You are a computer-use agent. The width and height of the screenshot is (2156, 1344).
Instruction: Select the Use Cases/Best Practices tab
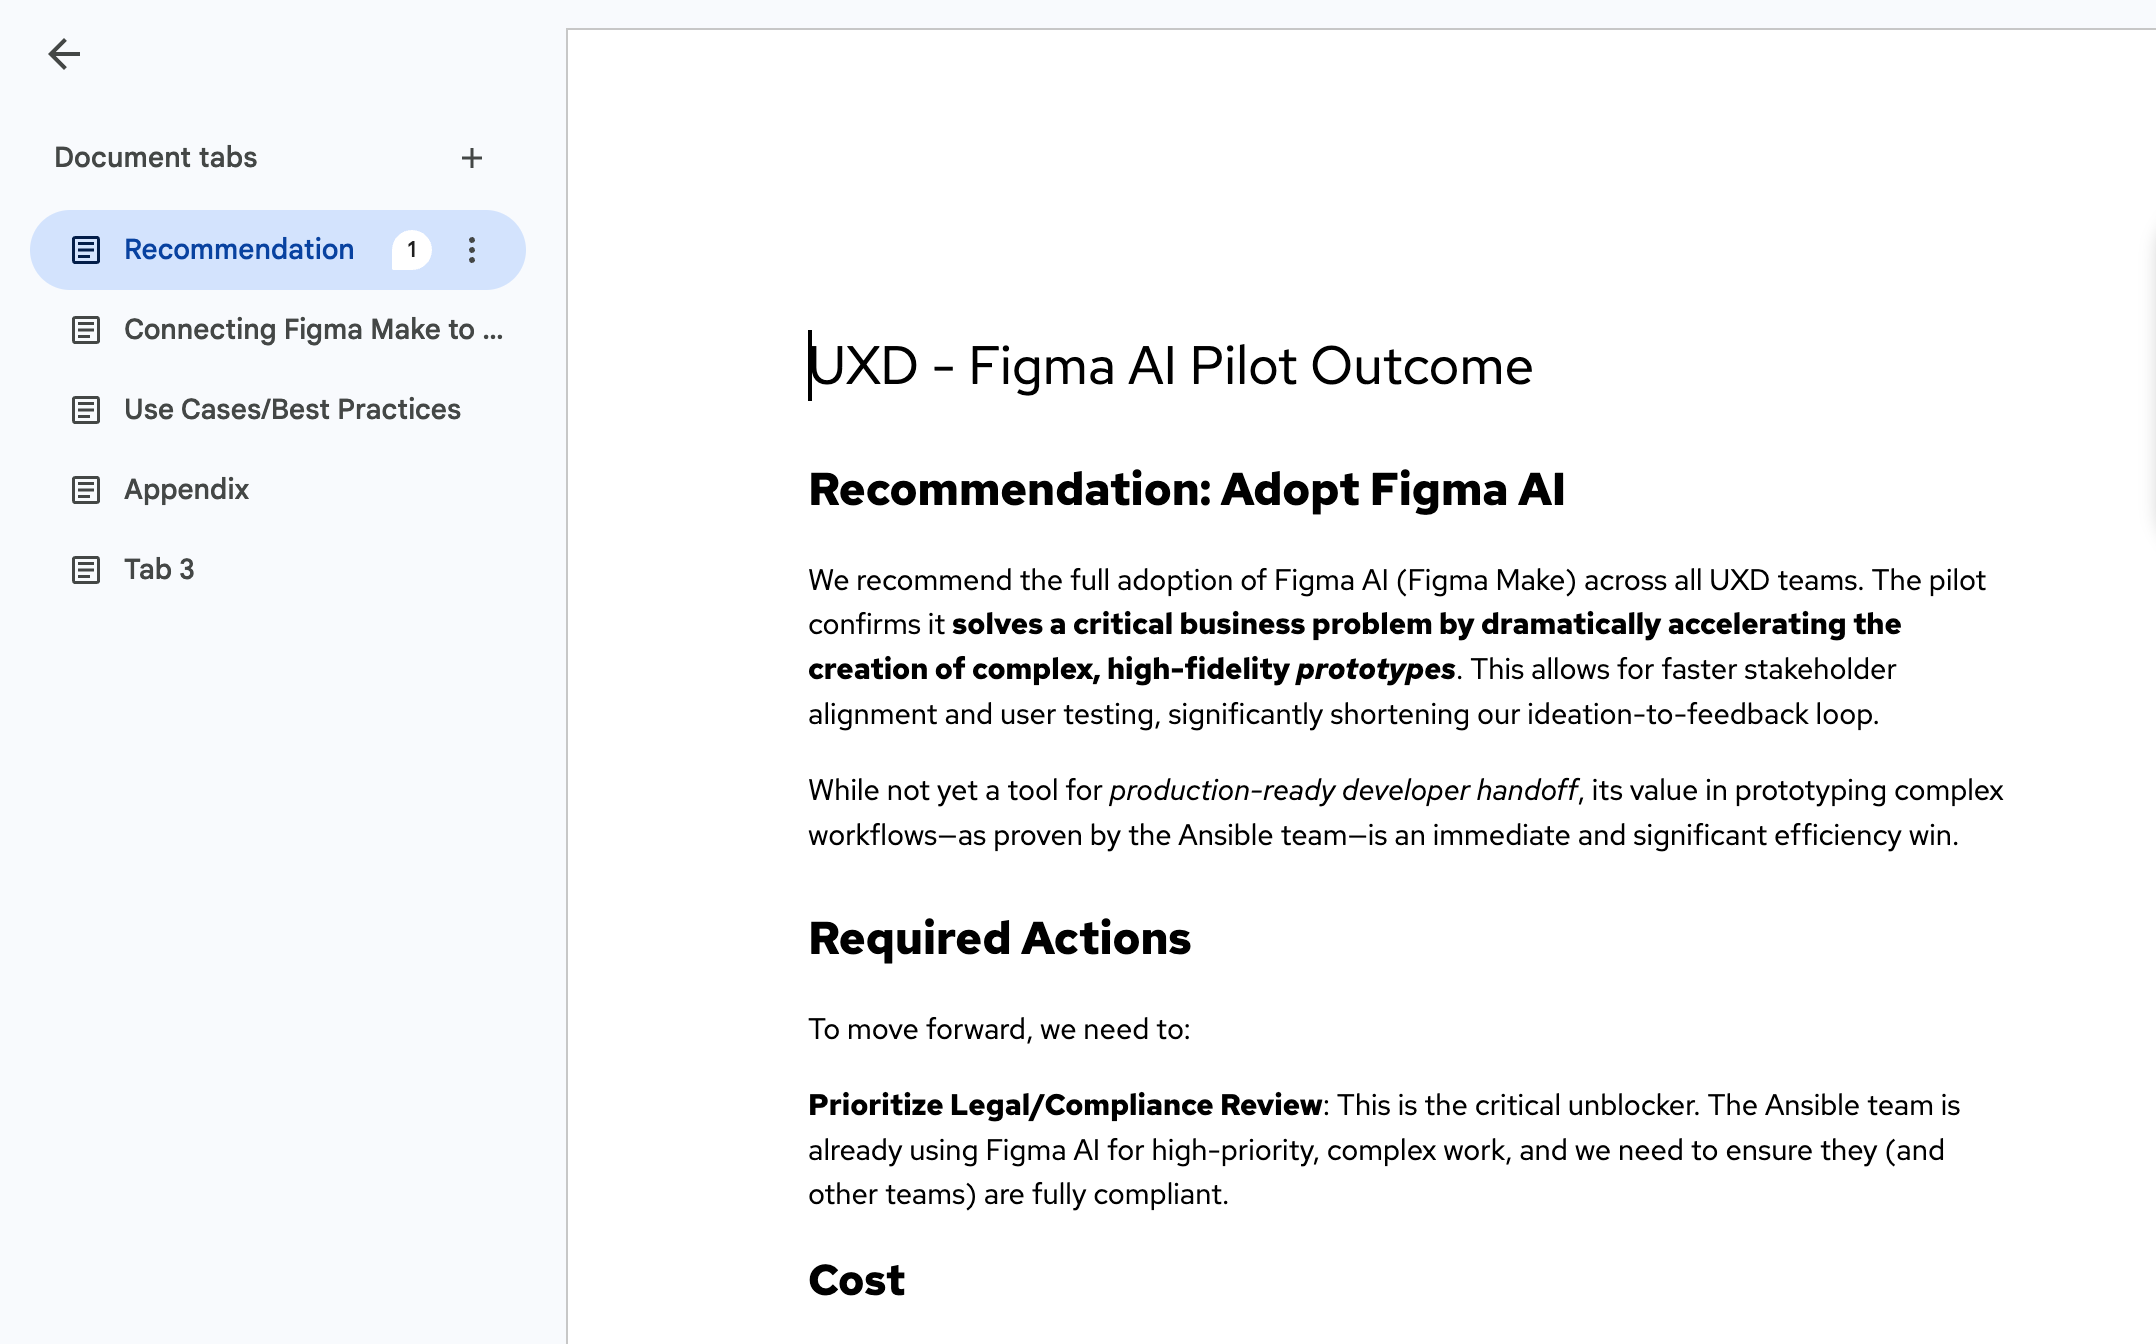tap(292, 409)
